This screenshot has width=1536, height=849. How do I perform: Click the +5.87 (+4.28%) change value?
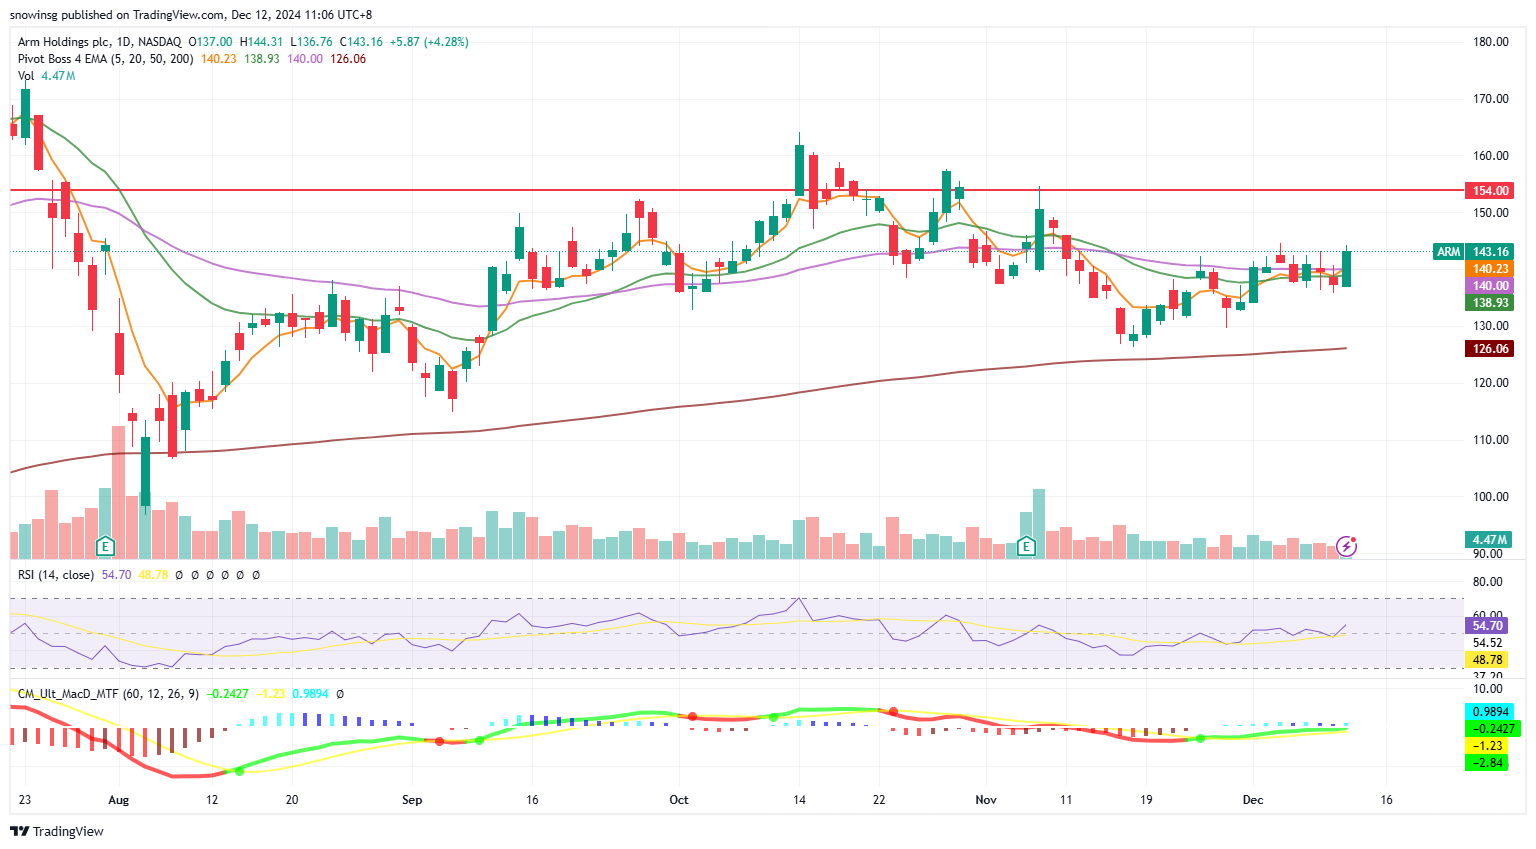tap(429, 42)
